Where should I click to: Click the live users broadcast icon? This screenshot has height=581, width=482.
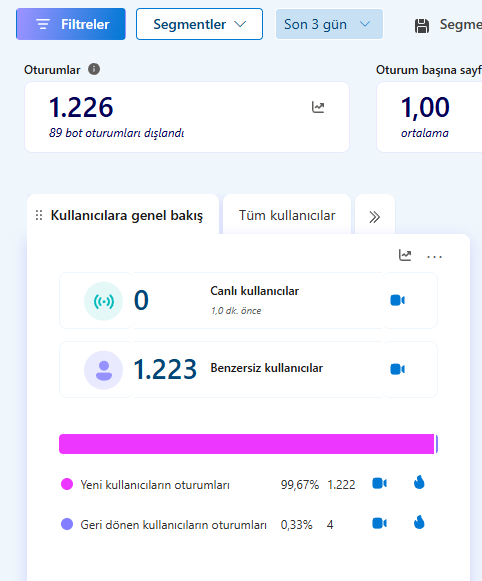(103, 301)
